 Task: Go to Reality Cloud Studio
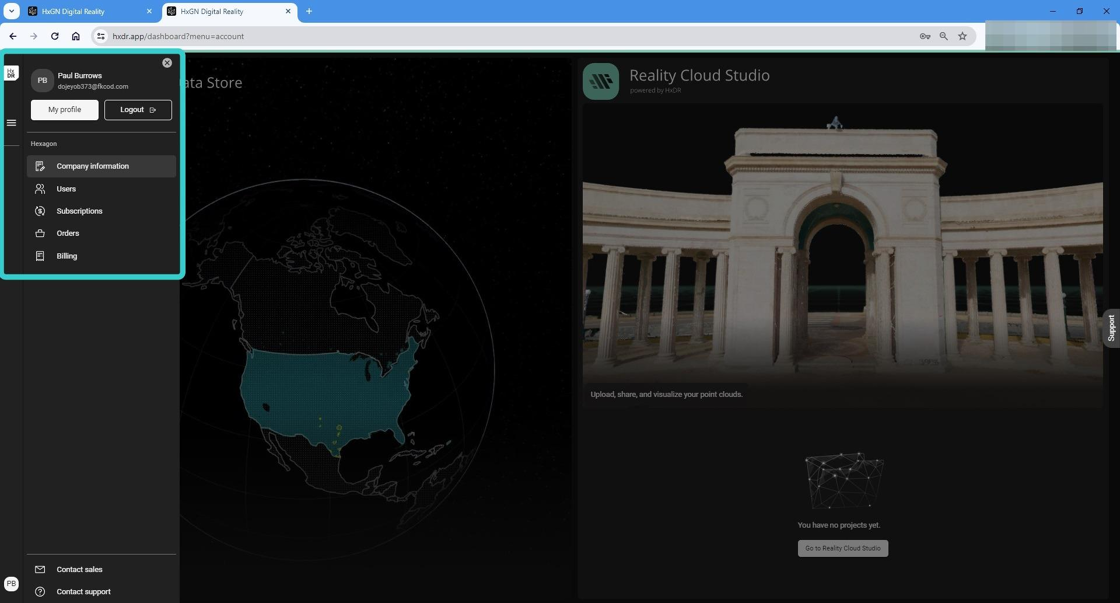(843, 548)
